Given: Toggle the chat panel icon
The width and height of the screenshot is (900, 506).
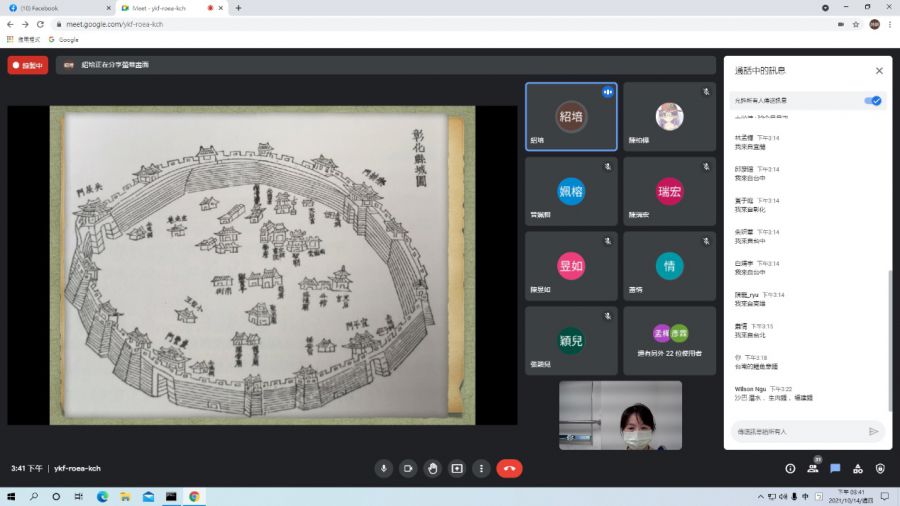Looking at the screenshot, I should 835,468.
